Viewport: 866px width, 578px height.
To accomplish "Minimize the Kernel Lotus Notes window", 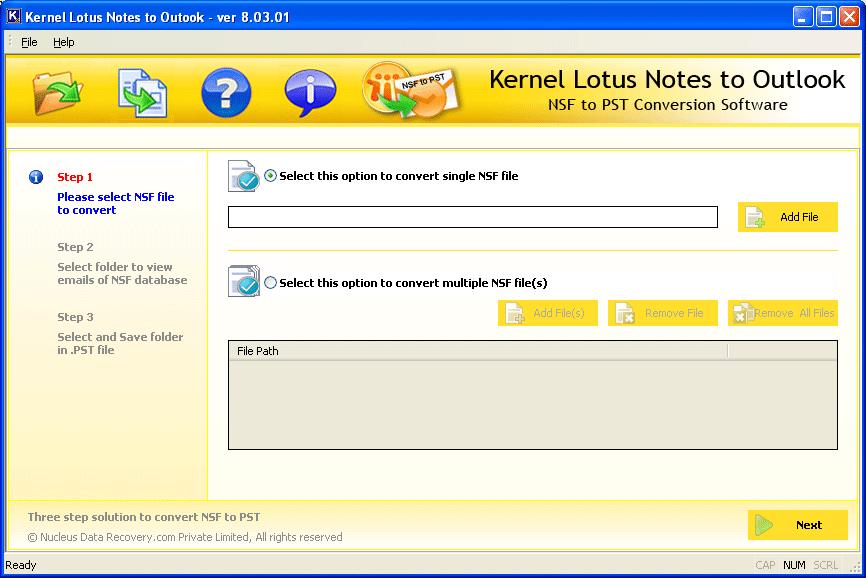I will pyautogui.click(x=803, y=17).
